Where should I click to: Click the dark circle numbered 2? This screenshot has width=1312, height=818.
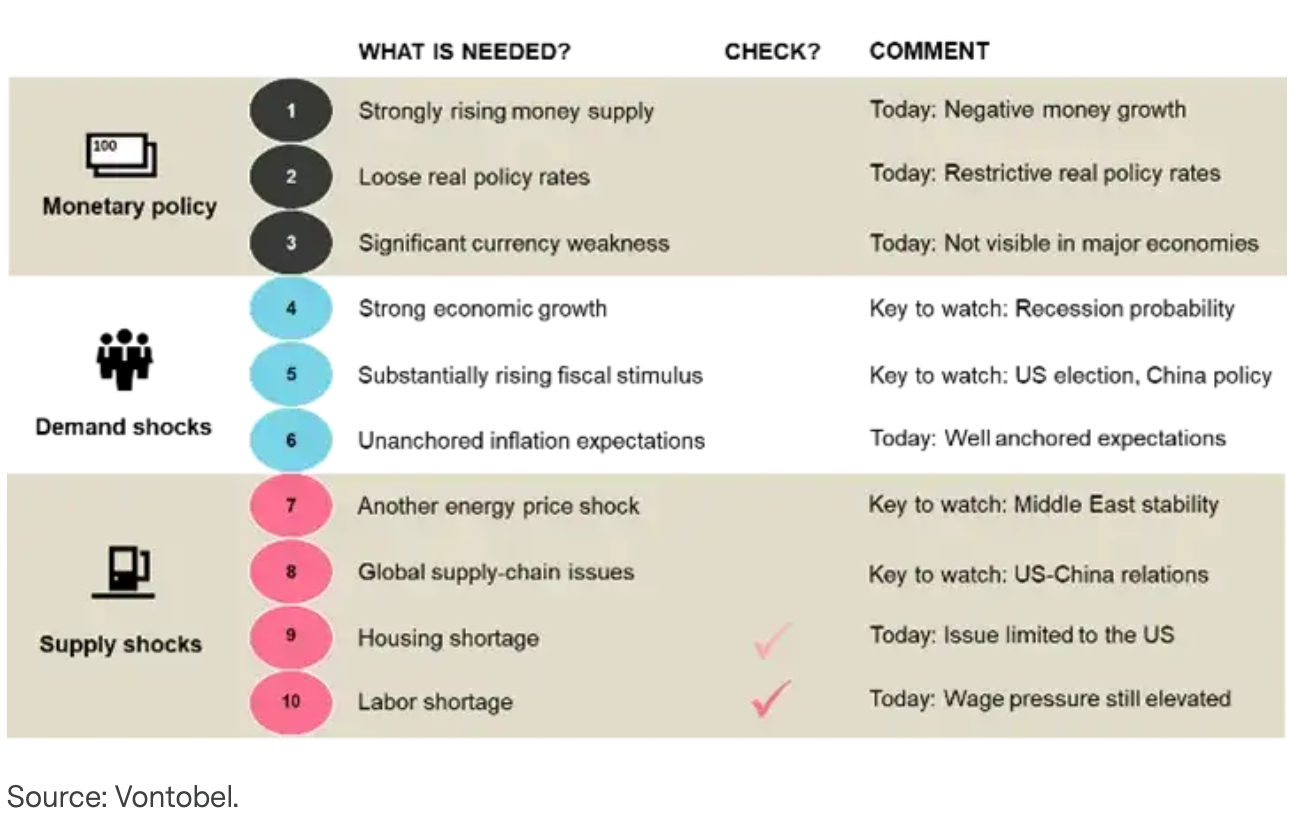pyautogui.click(x=291, y=177)
